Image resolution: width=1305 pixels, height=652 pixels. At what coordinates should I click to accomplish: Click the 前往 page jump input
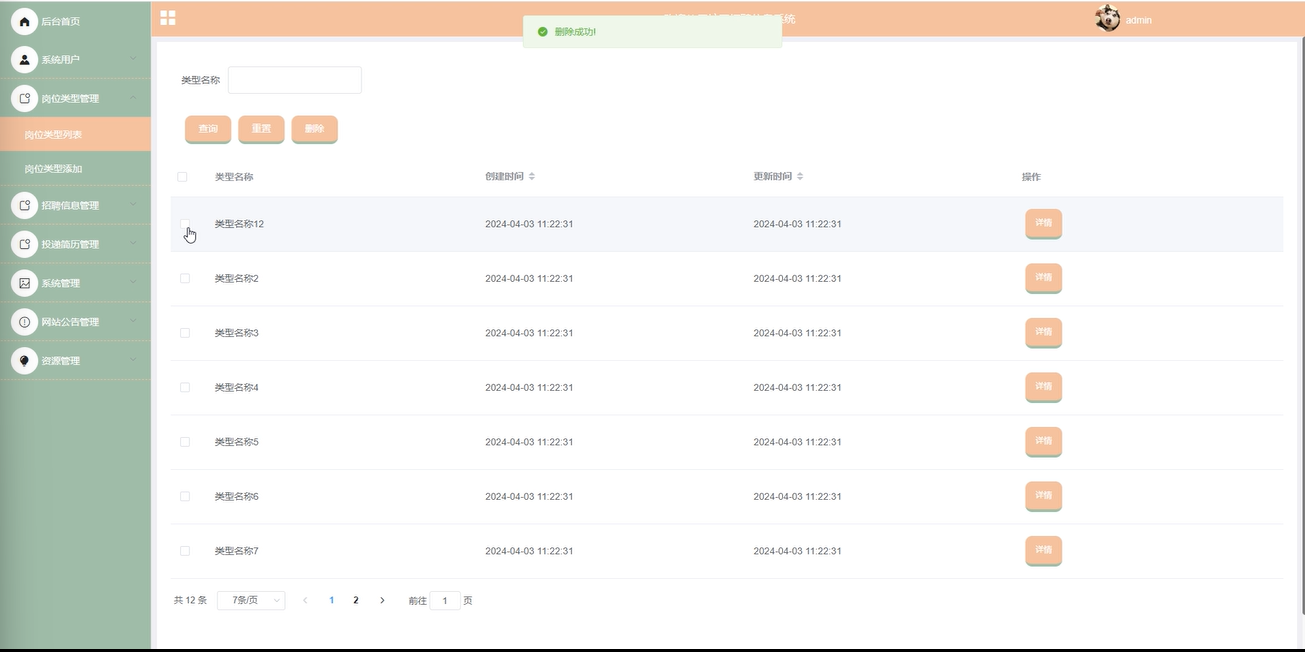tap(445, 601)
